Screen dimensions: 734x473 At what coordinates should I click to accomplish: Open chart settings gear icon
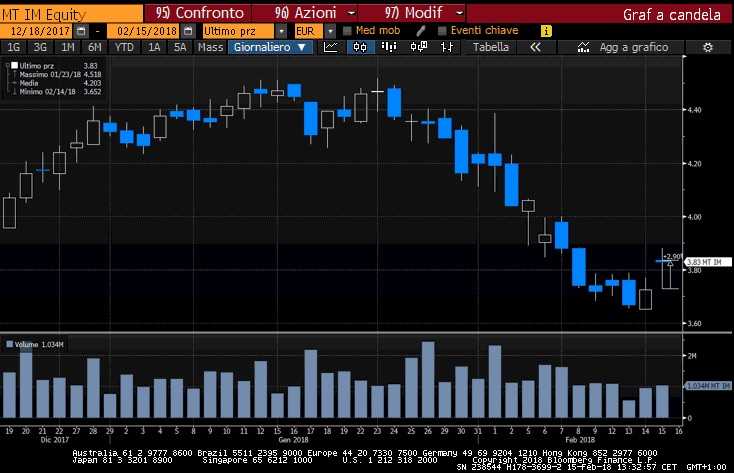pyautogui.click(x=708, y=47)
